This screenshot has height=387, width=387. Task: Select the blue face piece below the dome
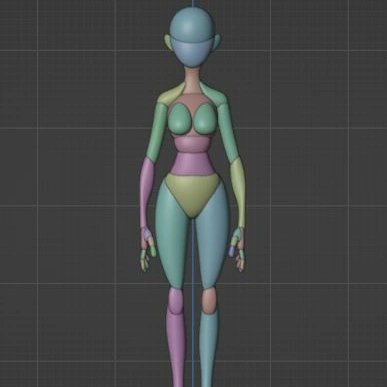point(193,53)
